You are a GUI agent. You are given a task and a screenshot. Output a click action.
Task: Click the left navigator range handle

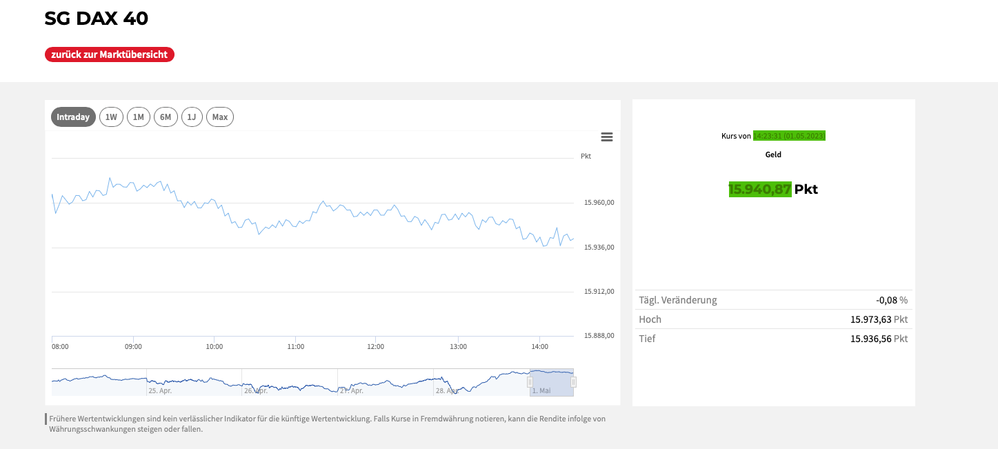530,382
